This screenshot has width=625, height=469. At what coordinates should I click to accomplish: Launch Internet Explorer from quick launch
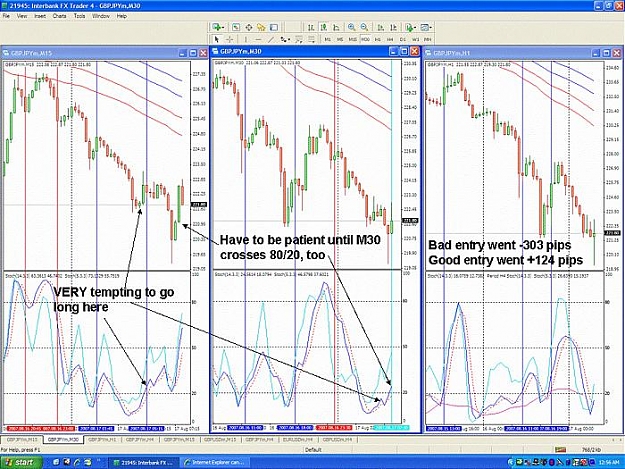[77, 462]
